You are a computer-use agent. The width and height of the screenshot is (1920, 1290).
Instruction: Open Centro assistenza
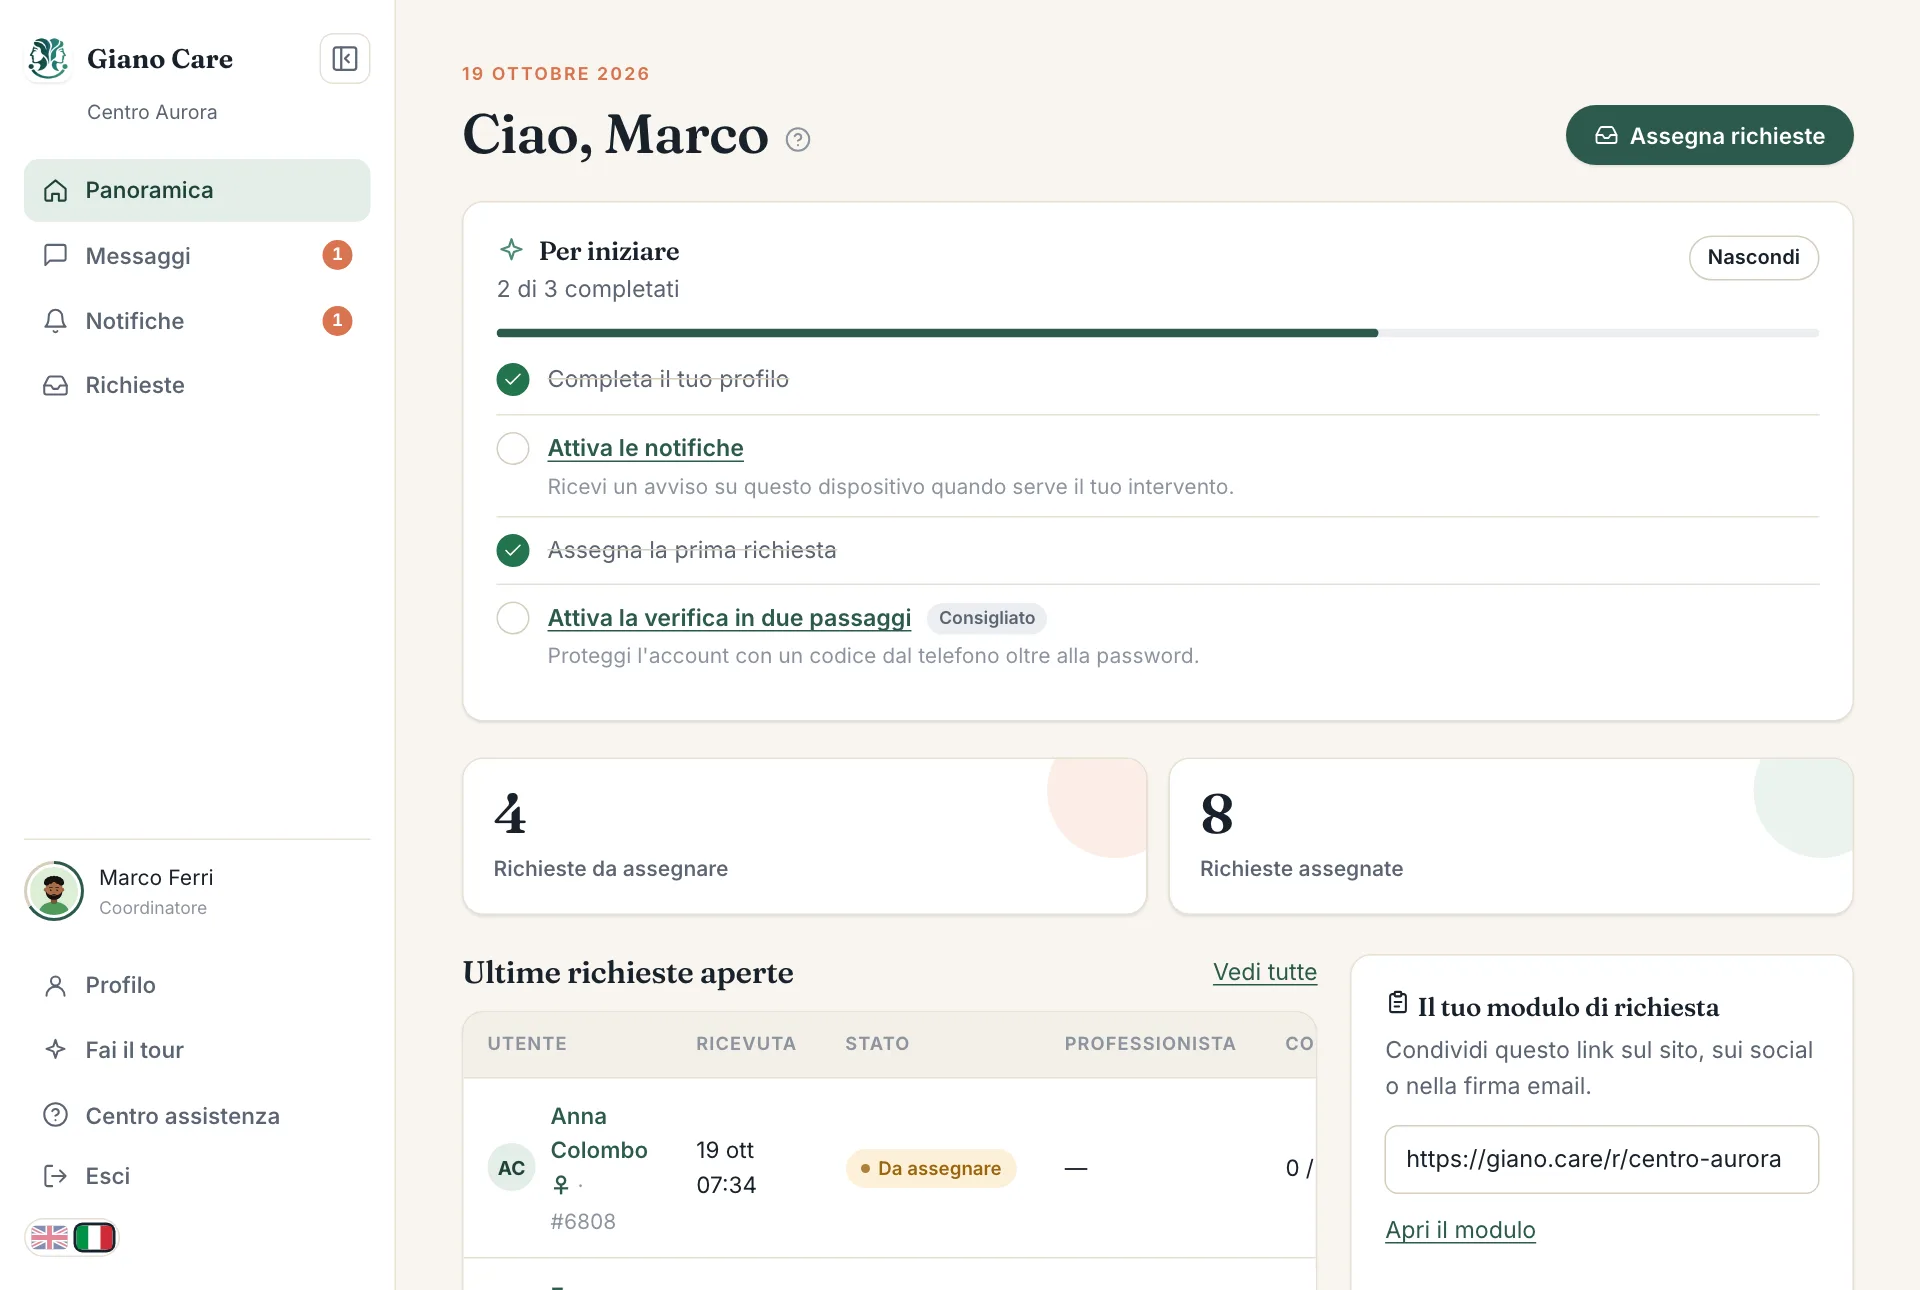(x=197, y=1116)
